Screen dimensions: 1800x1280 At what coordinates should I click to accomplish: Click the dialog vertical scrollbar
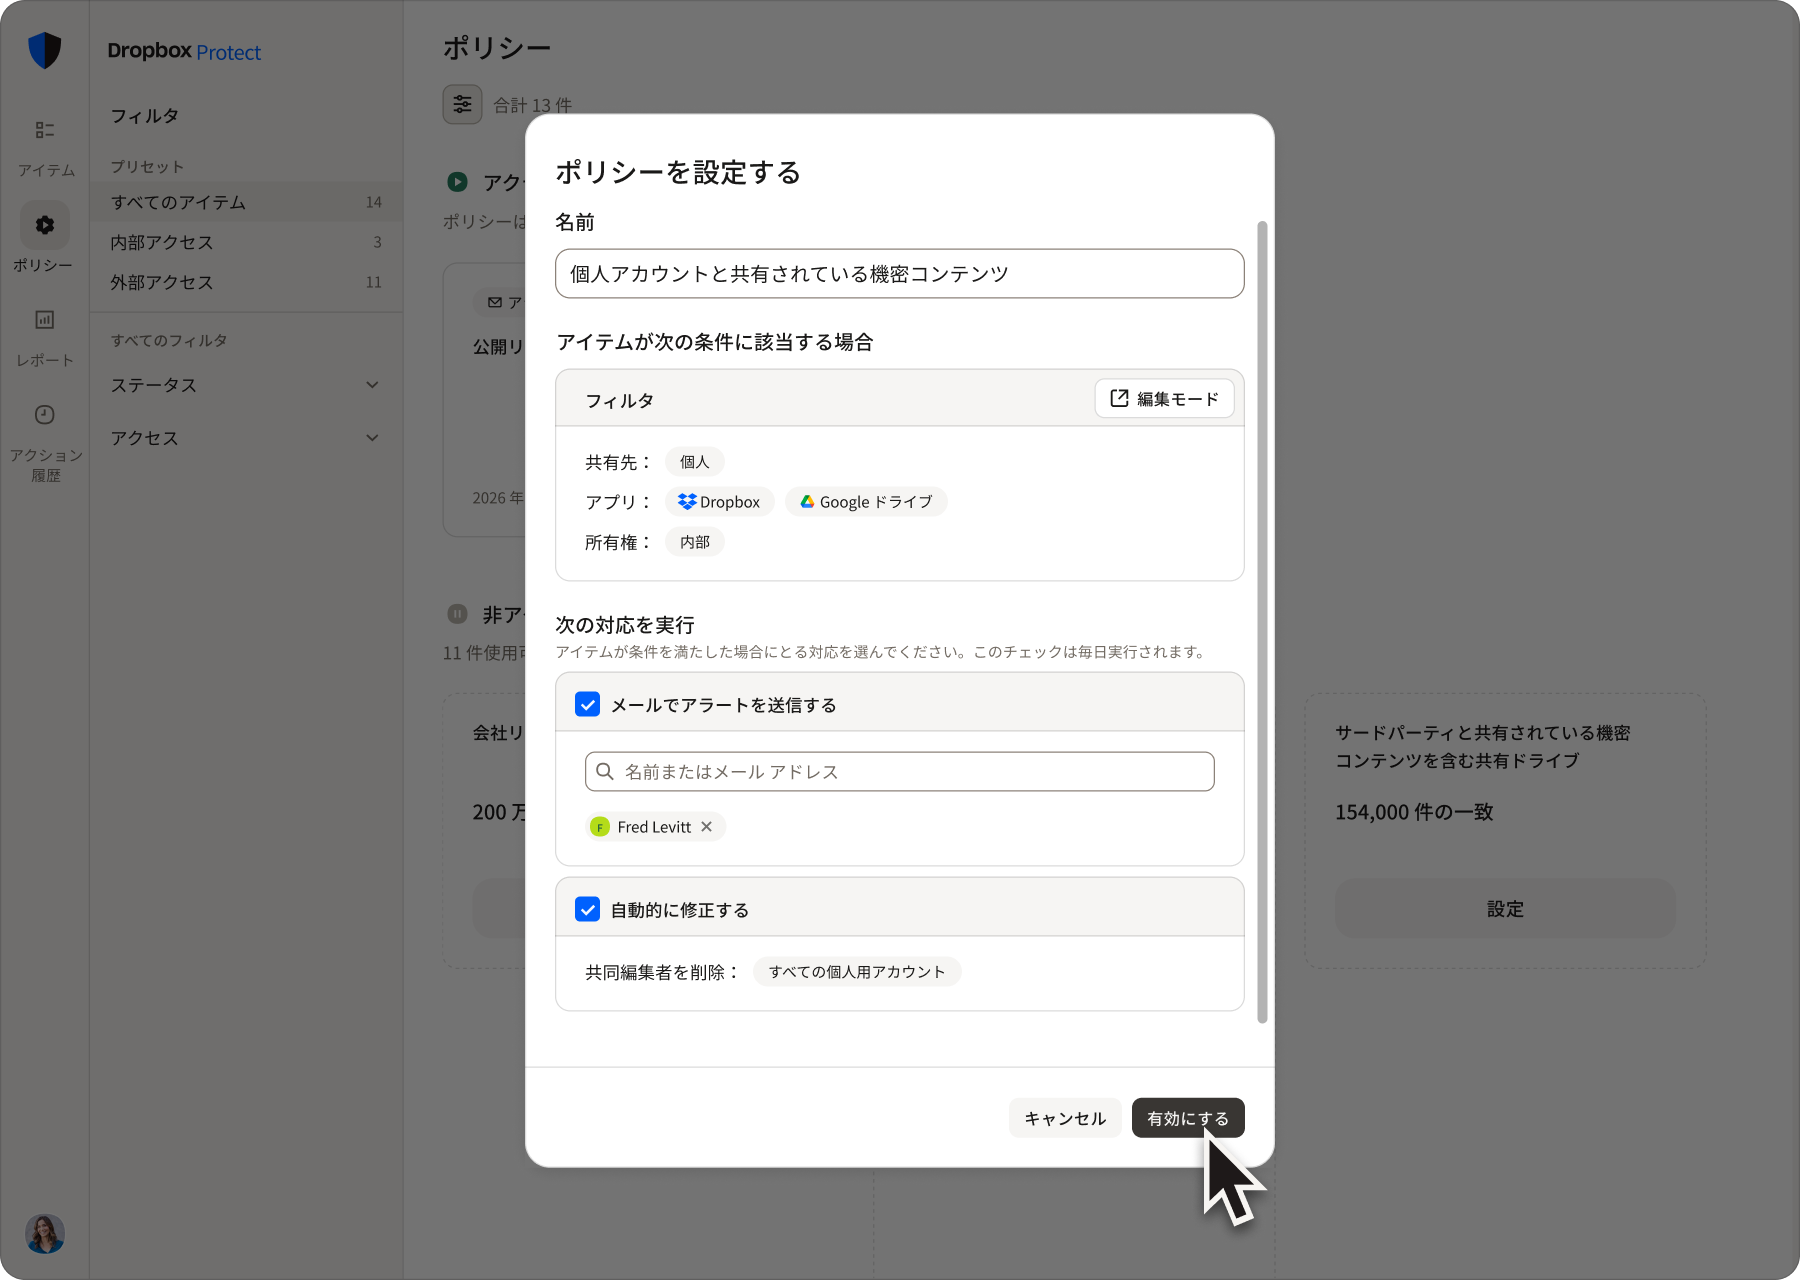(x=1262, y=620)
